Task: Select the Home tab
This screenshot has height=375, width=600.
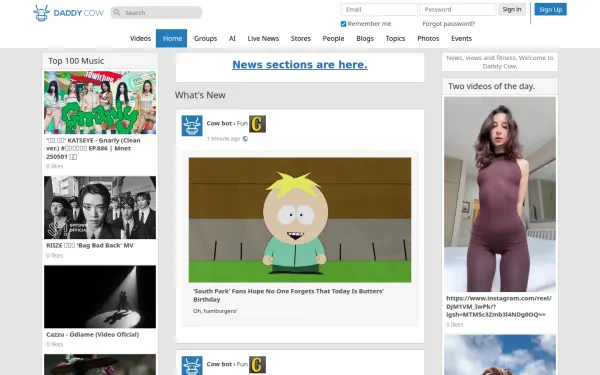Action: coord(171,38)
